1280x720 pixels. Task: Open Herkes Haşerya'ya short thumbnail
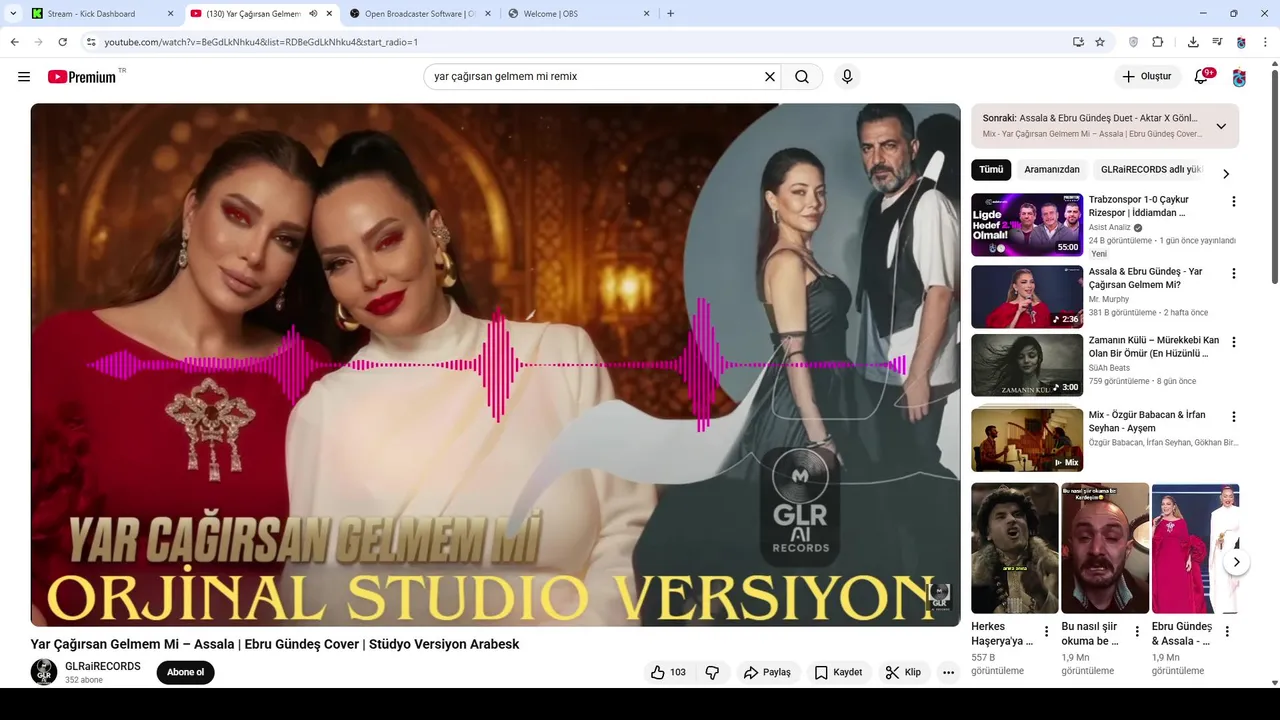click(1015, 548)
